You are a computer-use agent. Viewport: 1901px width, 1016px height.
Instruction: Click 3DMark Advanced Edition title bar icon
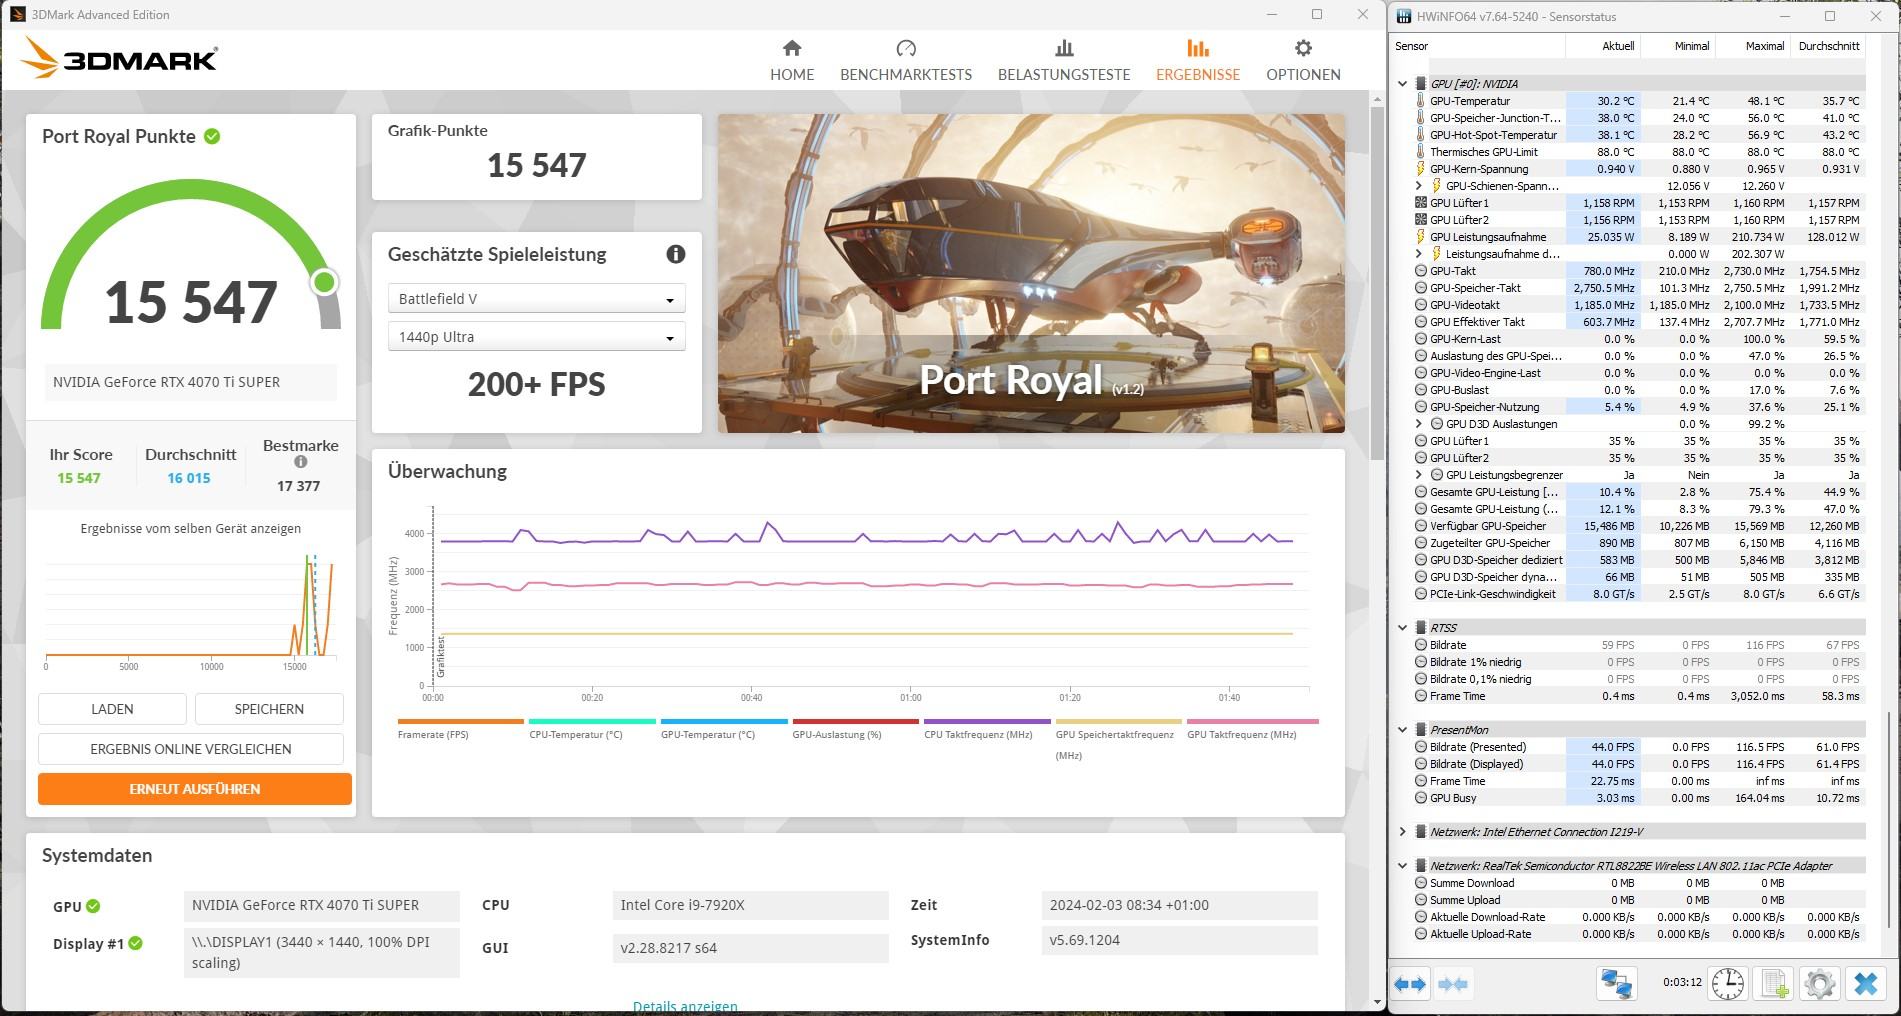tap(17, 14)
